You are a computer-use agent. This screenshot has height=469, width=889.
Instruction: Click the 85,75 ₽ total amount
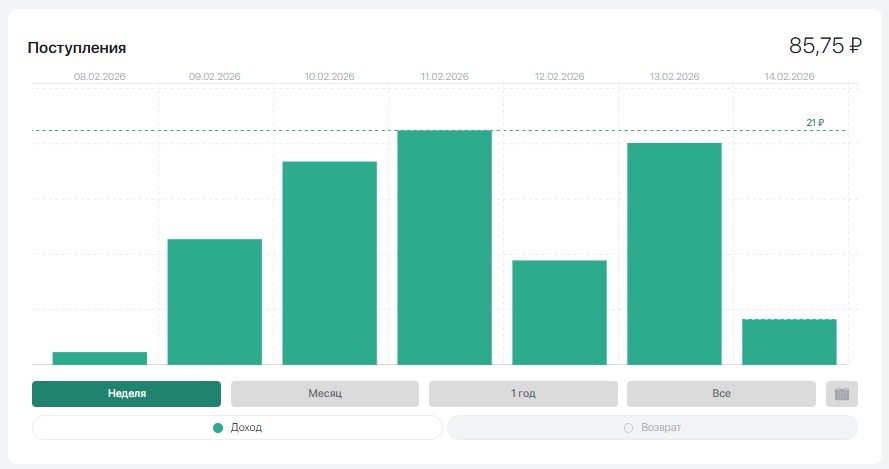click(x=826, y=46)
